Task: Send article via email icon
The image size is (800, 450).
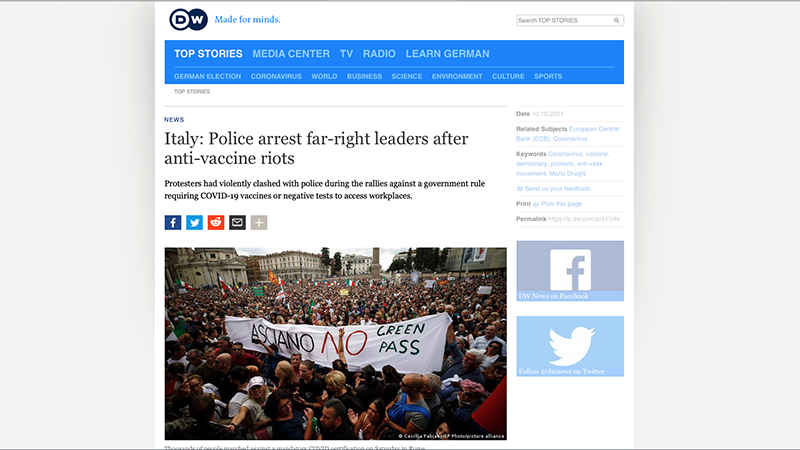Action: (237, 222)
